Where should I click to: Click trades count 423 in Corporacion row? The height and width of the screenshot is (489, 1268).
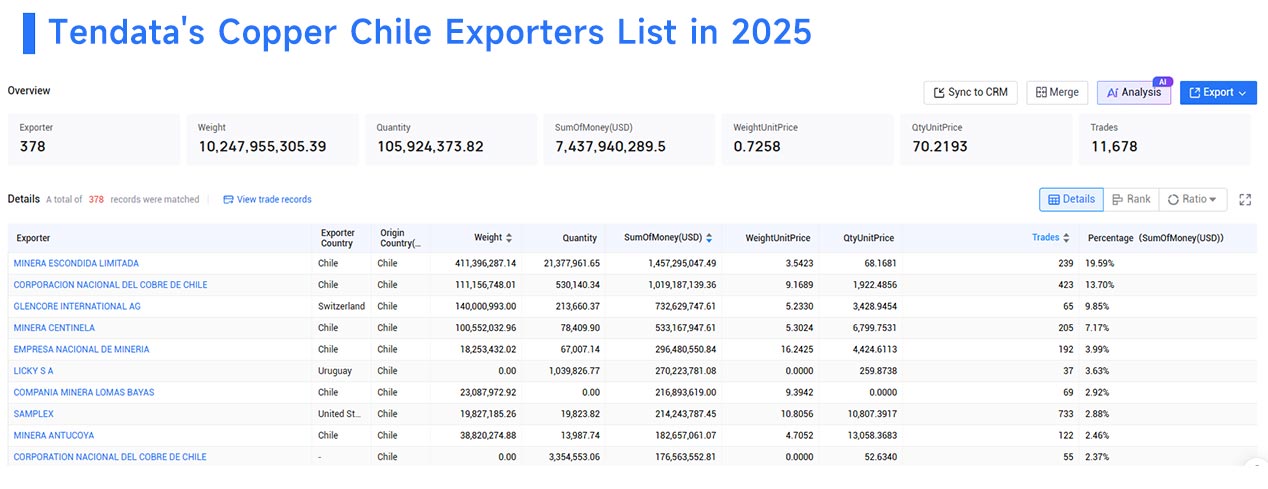pyautogui.click(x=1065, y=285)
